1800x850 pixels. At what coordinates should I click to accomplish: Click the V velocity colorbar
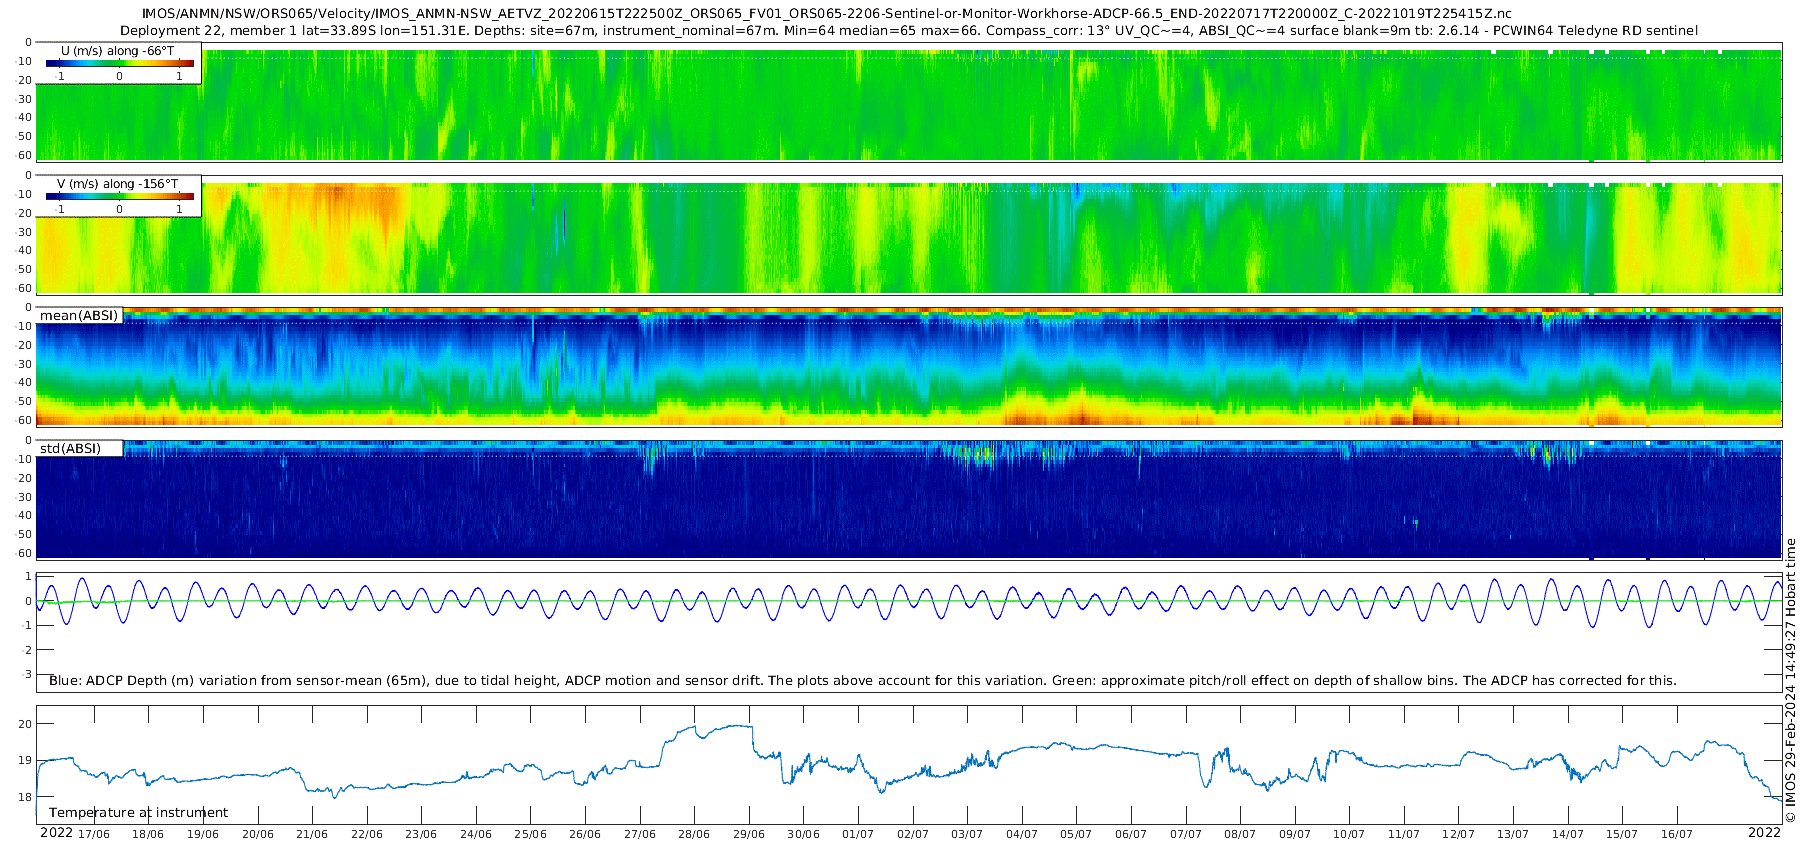pyautogui.click(x=120, y=196)
